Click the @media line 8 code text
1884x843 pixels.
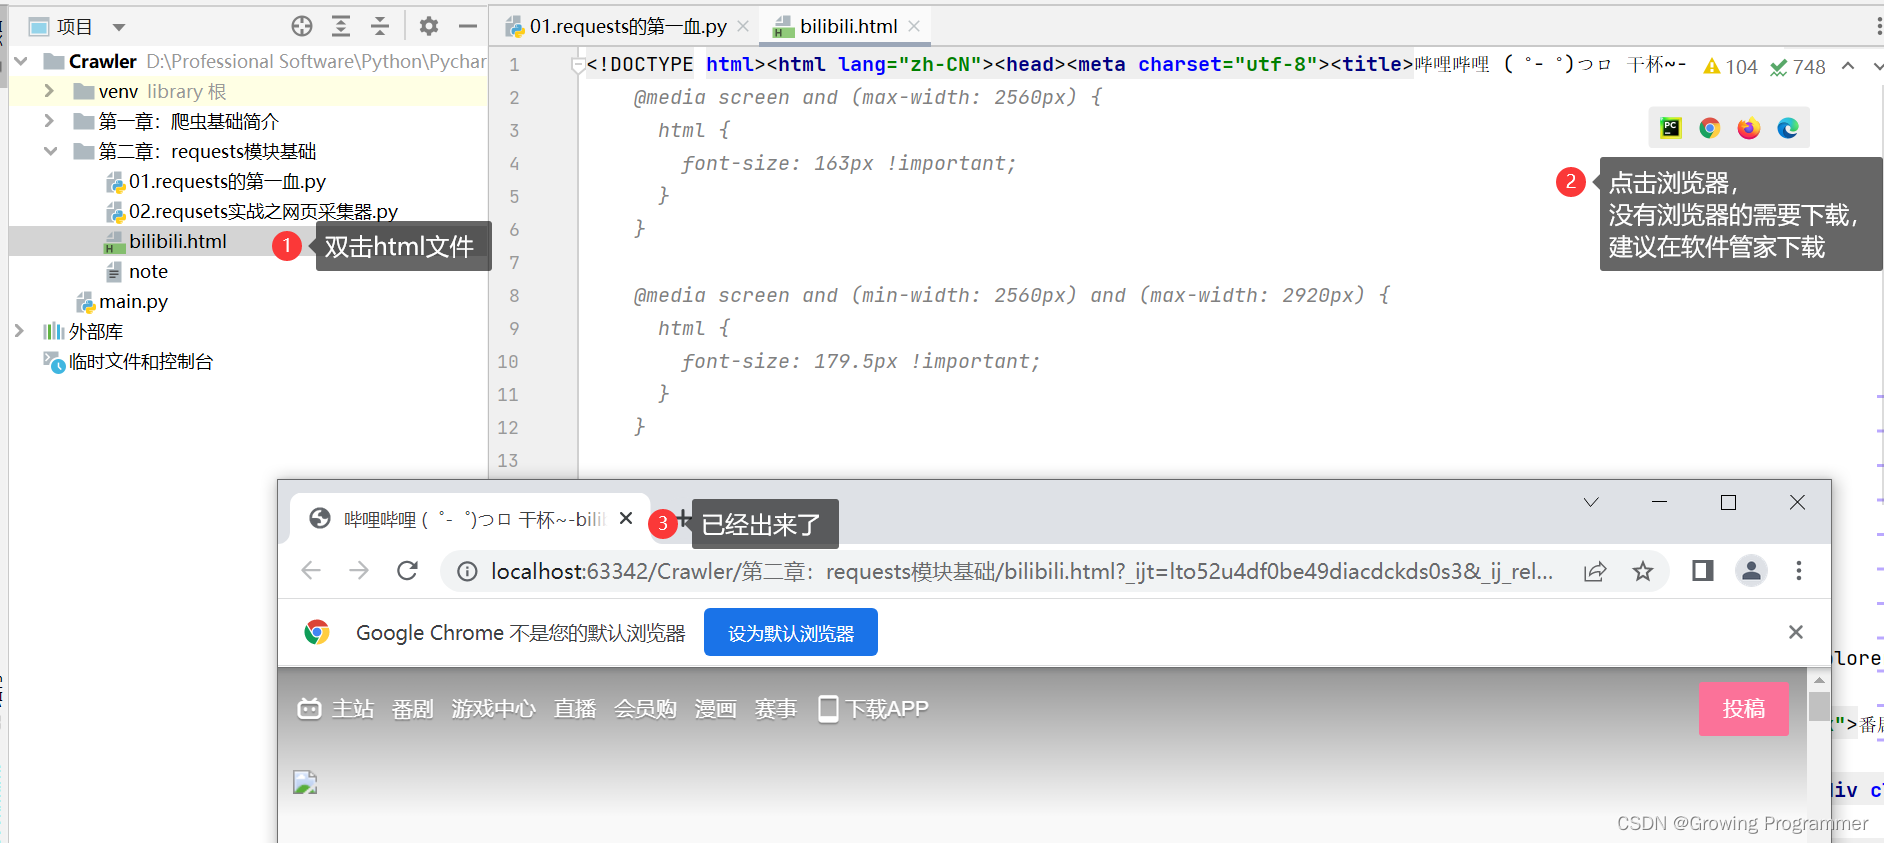pyautogui.click(x=1011, y=295)
